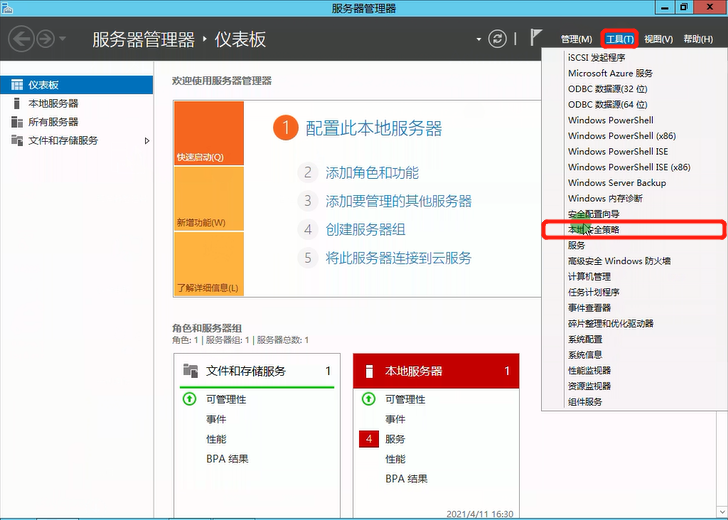Viewport: 728px width, 520px height.
Task: Click the 添加角色和功能 link
Action: click(372, 173)
